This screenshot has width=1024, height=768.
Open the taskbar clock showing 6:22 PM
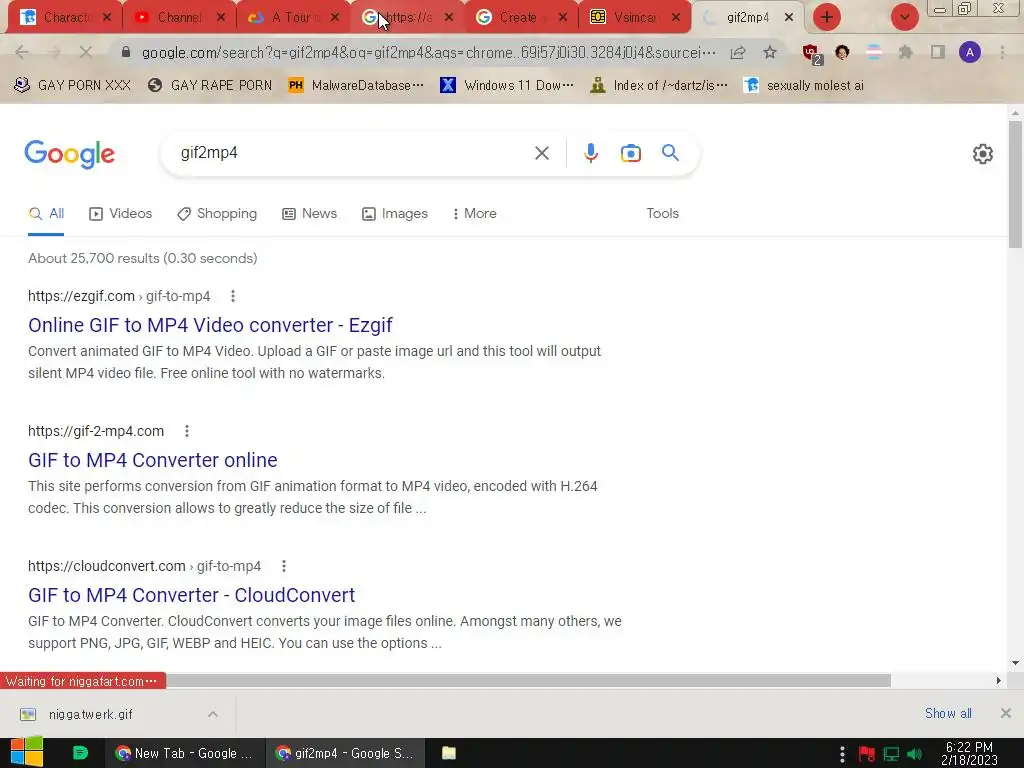pos(969,753)
